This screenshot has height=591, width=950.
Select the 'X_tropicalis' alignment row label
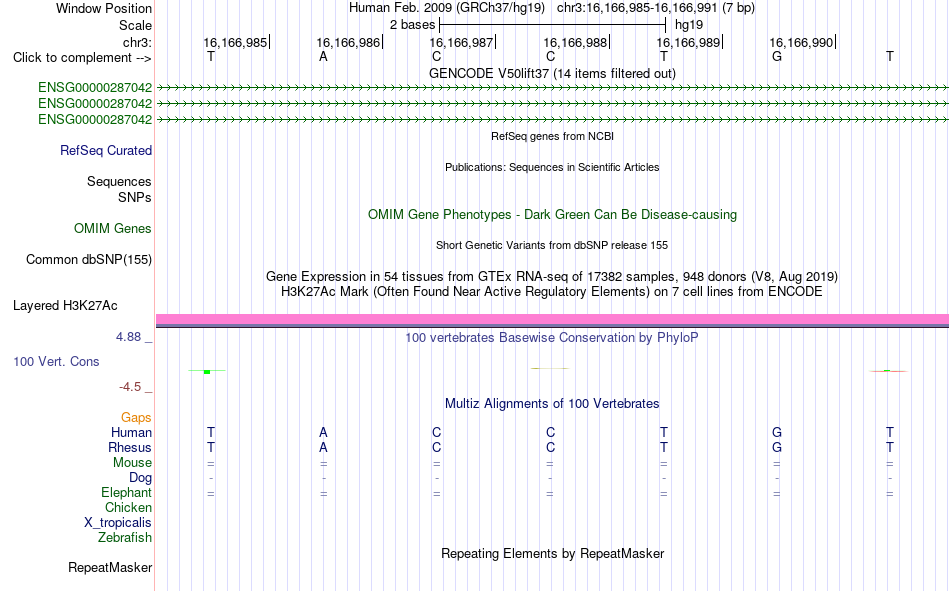pos(118,523)
